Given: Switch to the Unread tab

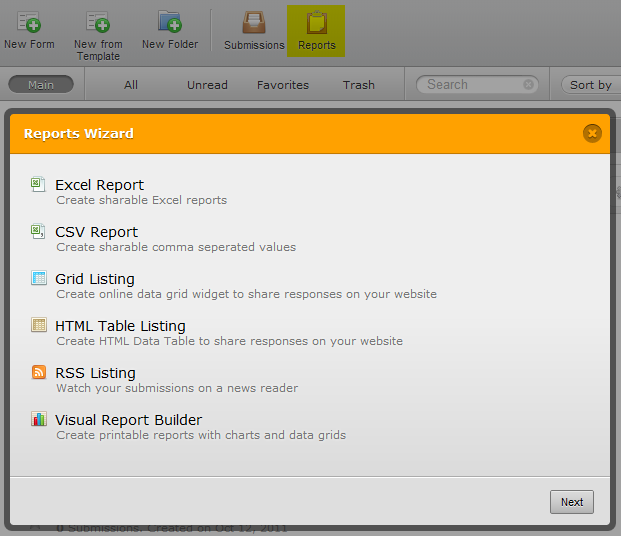Looking at the screenshot, I should (207, 85).
